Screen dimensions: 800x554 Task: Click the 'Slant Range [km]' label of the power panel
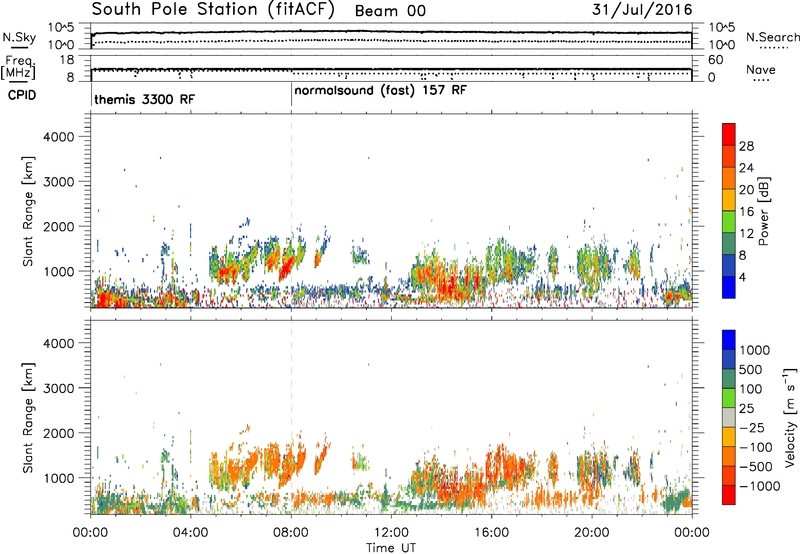(28, 211)
